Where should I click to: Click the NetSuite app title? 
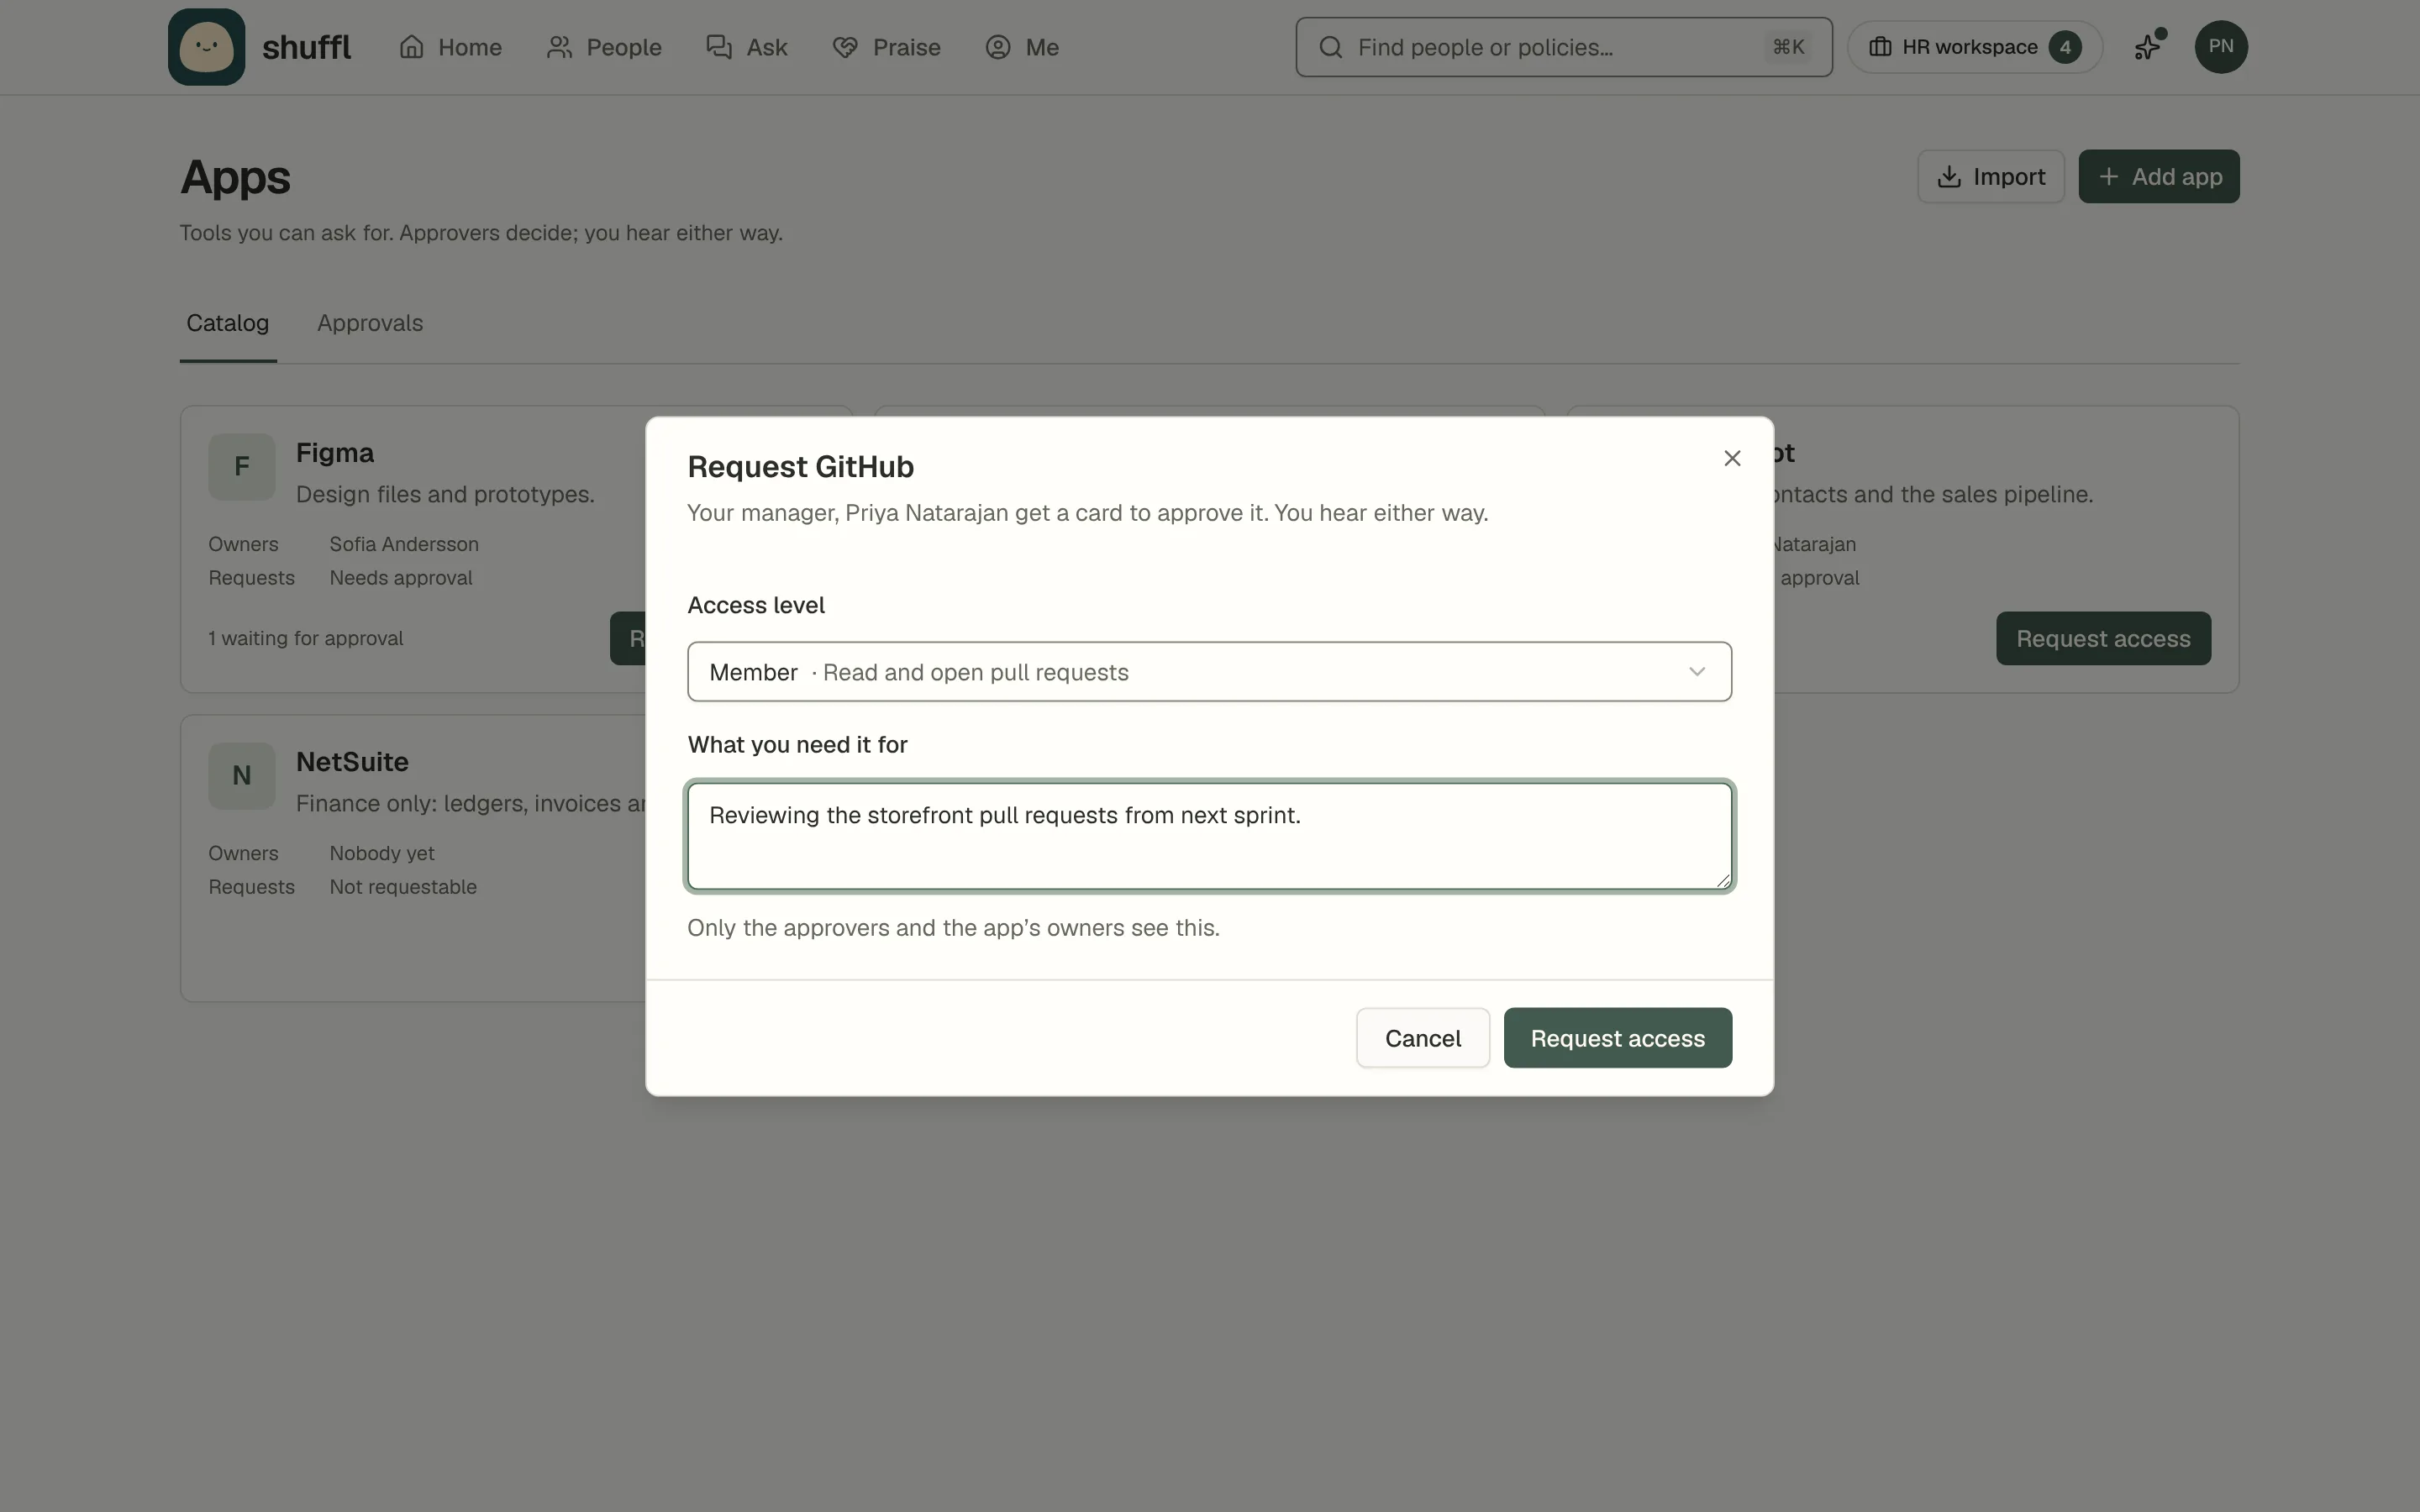tap(352, 762)
